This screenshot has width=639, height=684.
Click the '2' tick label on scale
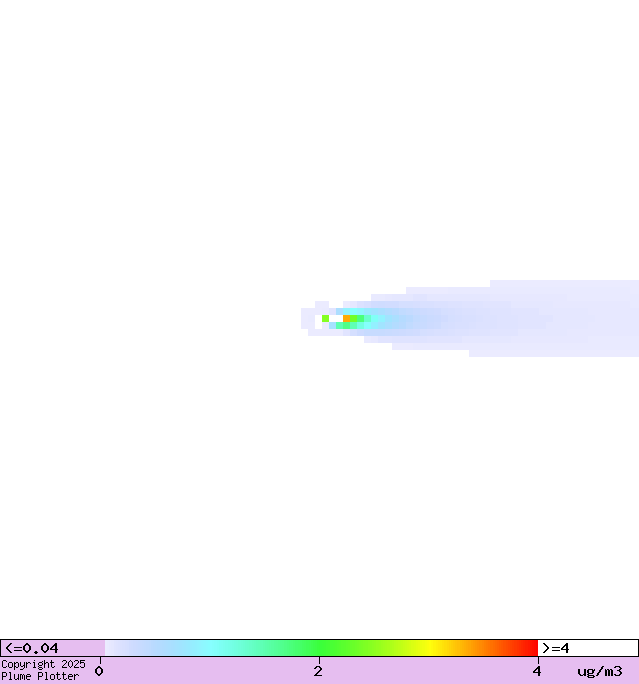click(x=318, y=671)
